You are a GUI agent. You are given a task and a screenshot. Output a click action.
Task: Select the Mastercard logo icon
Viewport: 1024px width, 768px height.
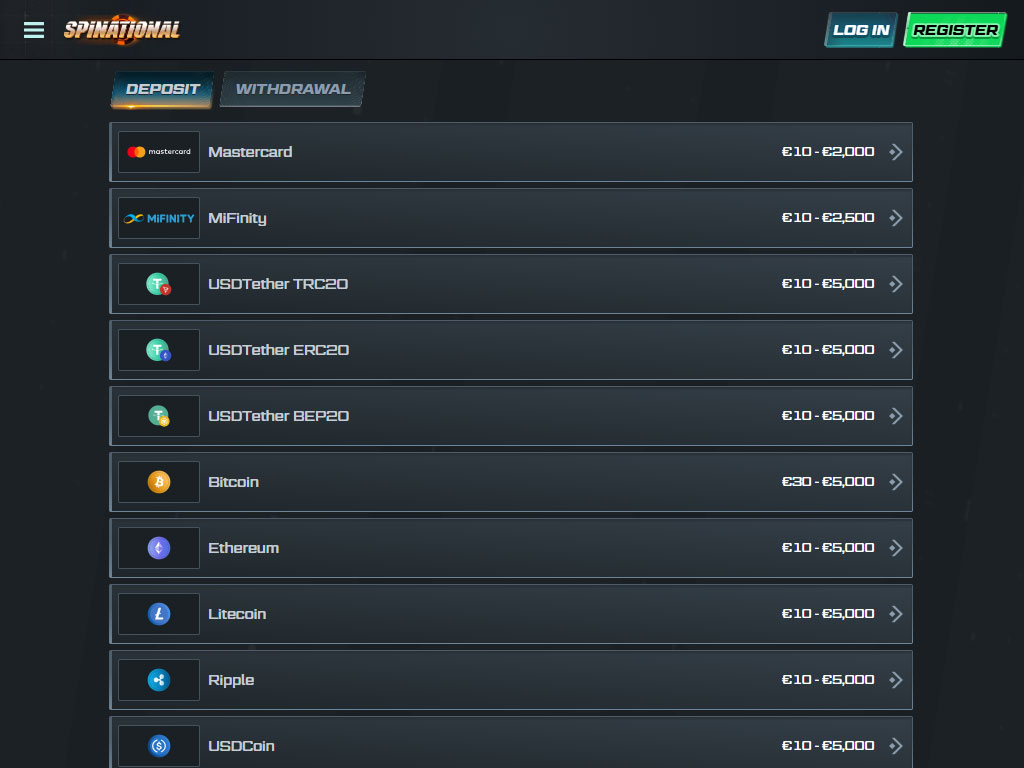coord(159,152)
